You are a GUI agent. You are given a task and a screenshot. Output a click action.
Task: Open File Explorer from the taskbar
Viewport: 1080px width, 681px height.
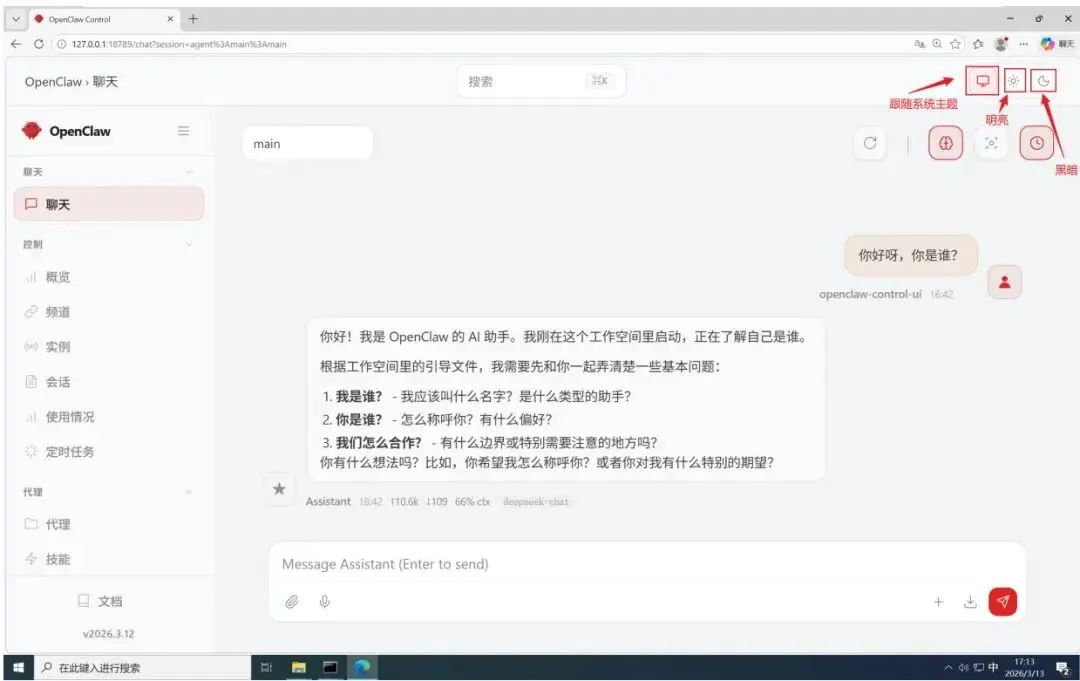click(x=298, y=667)
